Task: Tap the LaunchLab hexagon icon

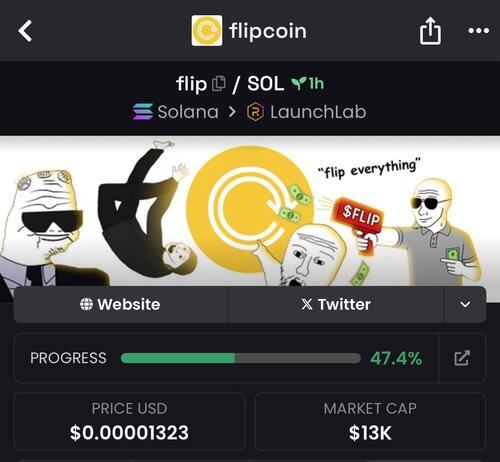Action: (x=255, y=112)
